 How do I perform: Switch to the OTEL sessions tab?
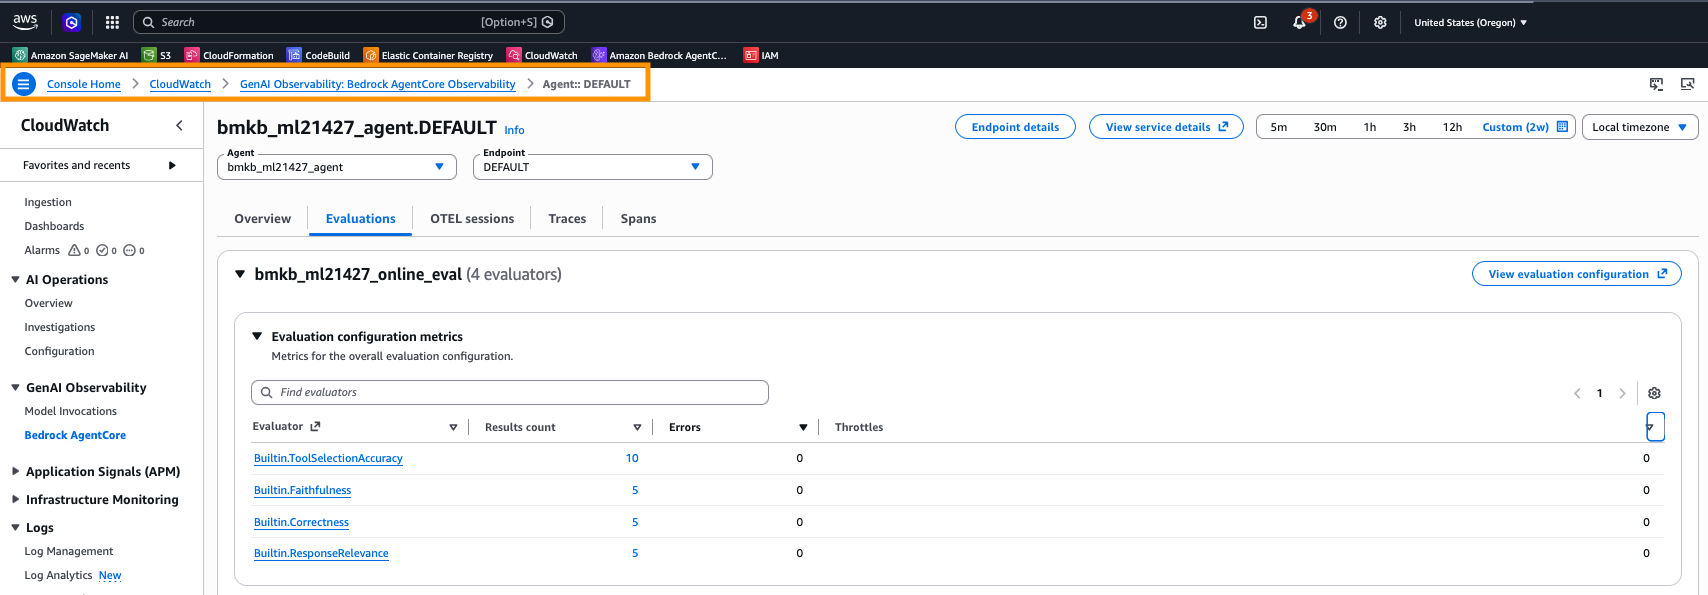click(x=472, y=219)
